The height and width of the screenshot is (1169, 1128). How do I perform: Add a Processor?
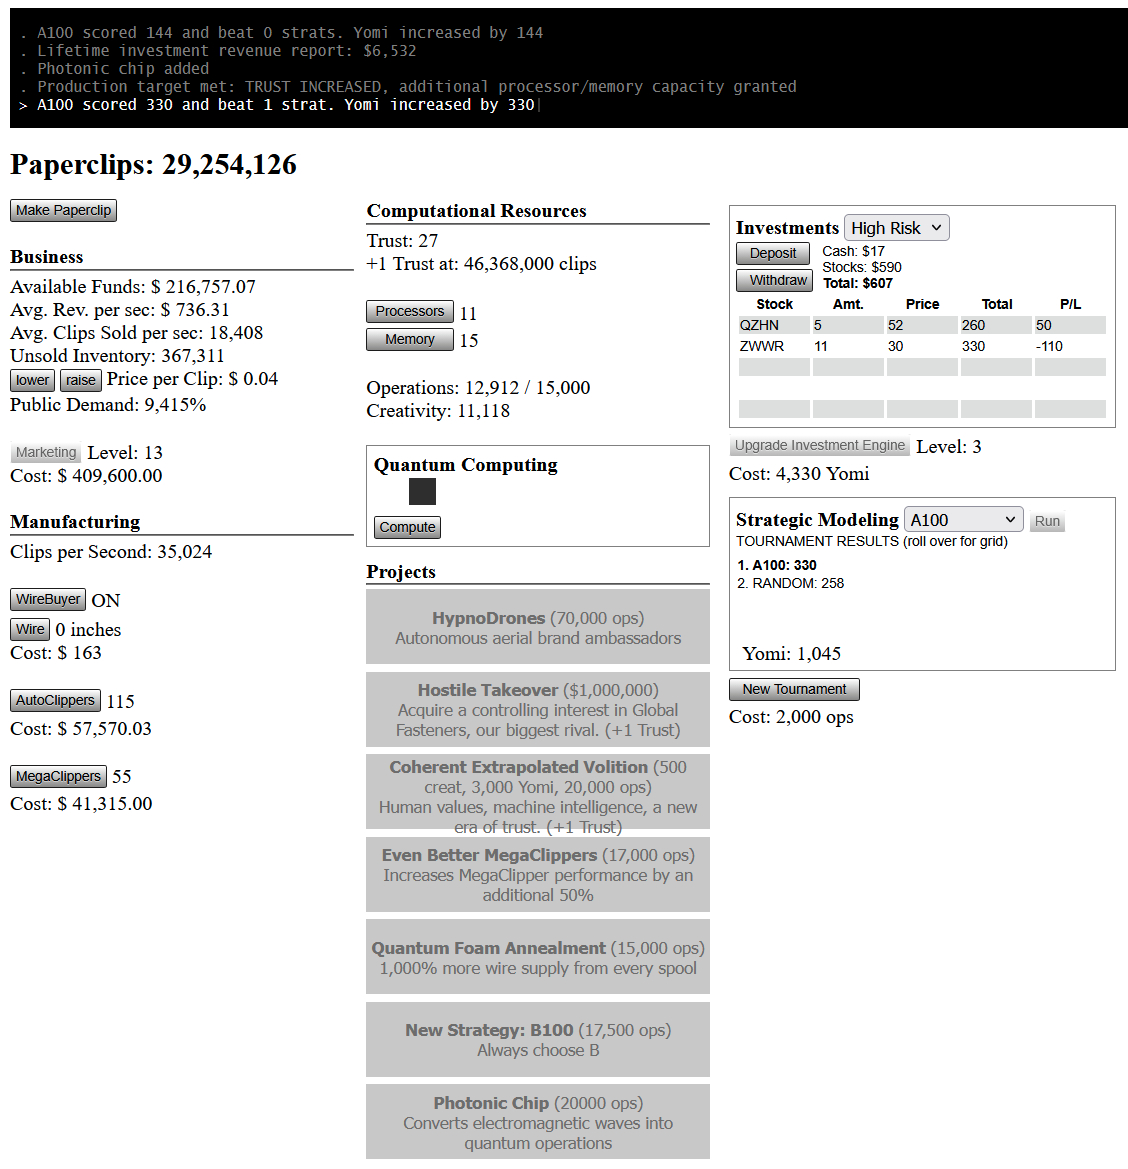(409, 312)
